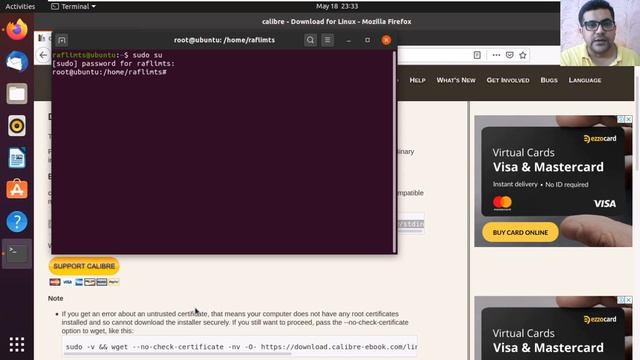Click the top Visa & Mastercard ad banner
The height and width of the screenshot is (360, 640).
[x=553, y=181]
